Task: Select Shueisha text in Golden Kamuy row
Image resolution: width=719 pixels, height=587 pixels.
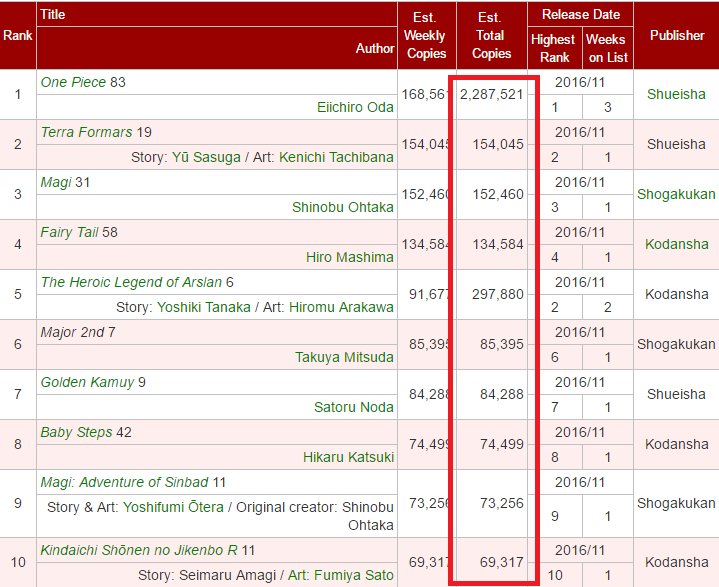Action: pos(676,394)
